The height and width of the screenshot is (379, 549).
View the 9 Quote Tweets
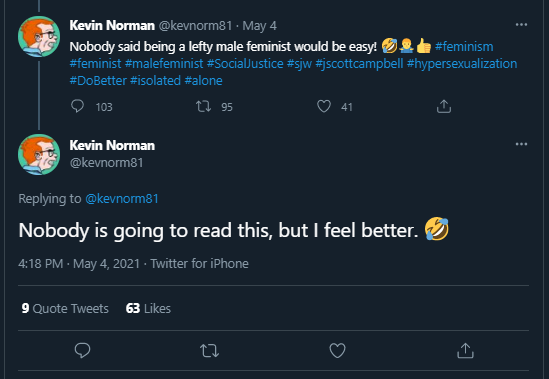(65, 308)
